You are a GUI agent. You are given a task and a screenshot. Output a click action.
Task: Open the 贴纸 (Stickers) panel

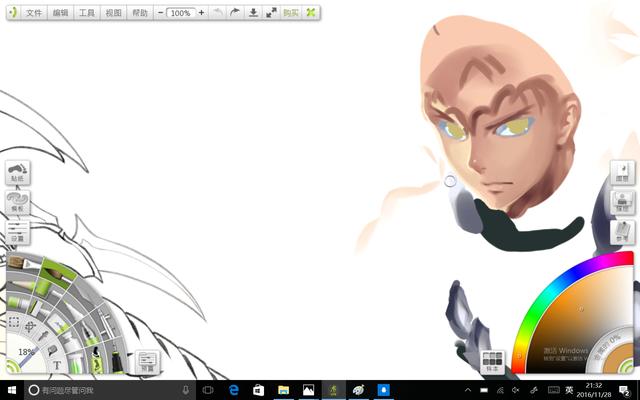17,174
